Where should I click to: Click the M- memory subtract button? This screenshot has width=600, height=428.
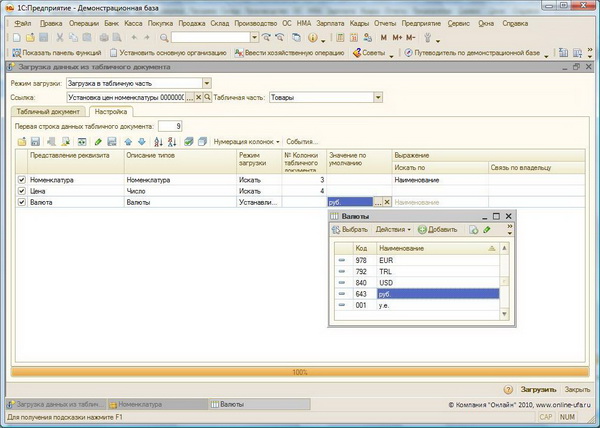click(411, 37)
